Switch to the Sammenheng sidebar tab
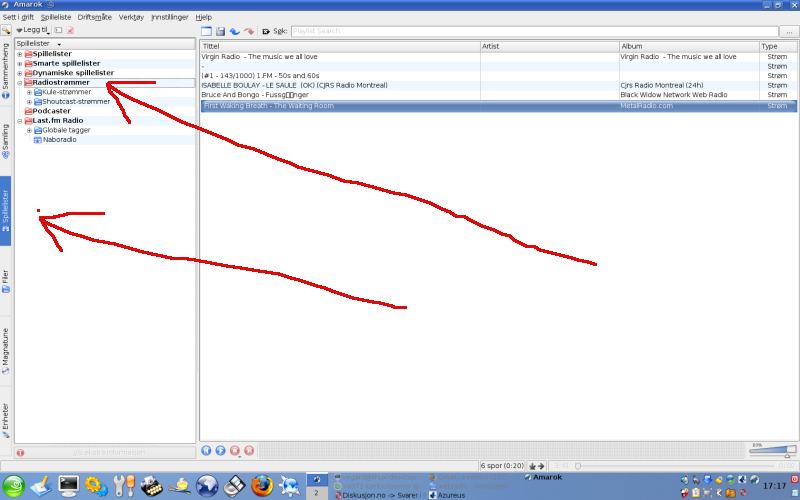Image resolution: width=800 pixels, height=500 pixels. coord(6,70)
